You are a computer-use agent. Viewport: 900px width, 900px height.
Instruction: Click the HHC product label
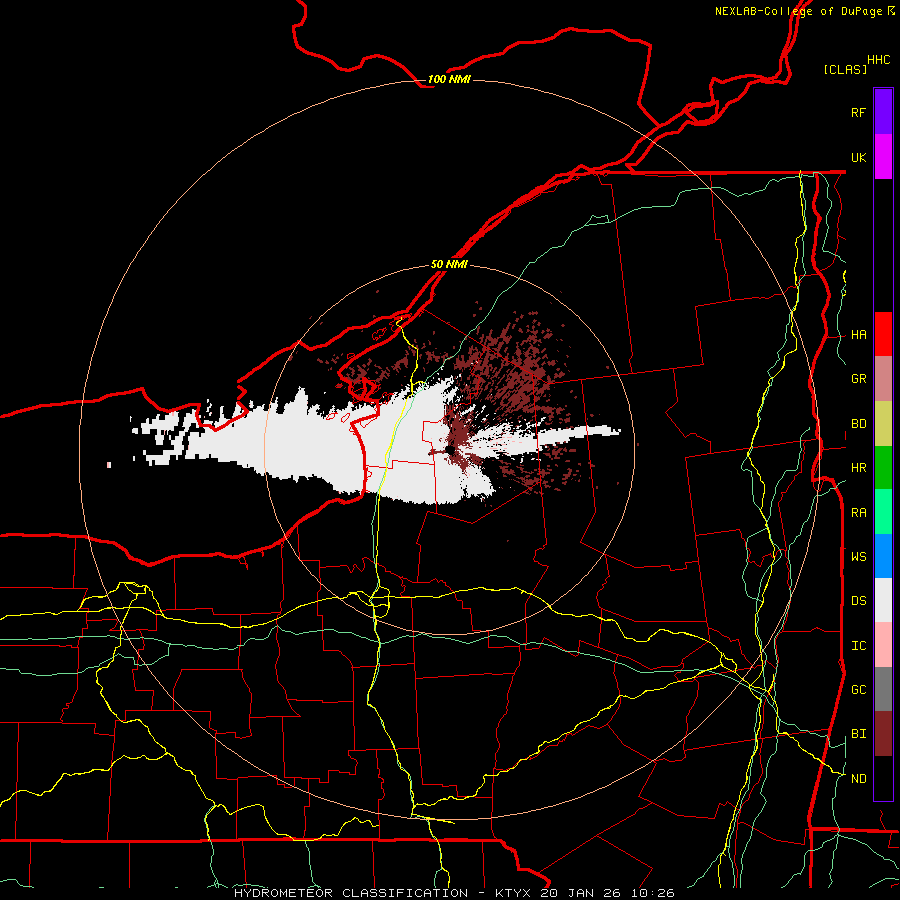point(878,60)
